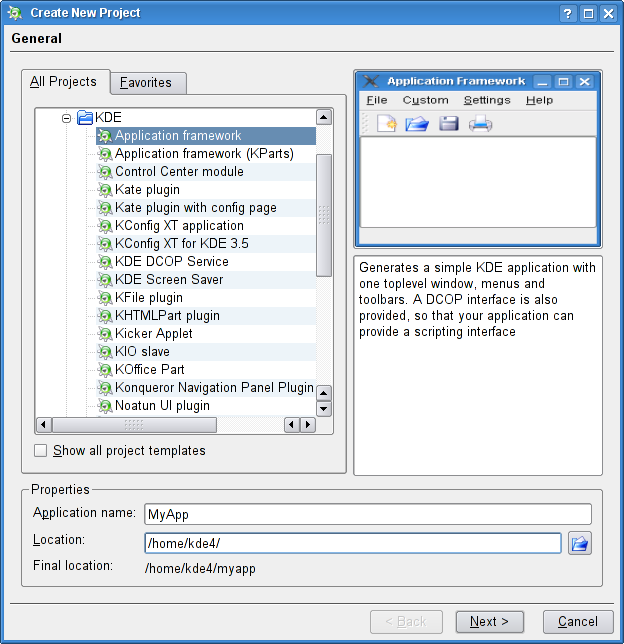Click the new document icon in preview
Viewport: 624px width, 644px height.
[386, 124]
